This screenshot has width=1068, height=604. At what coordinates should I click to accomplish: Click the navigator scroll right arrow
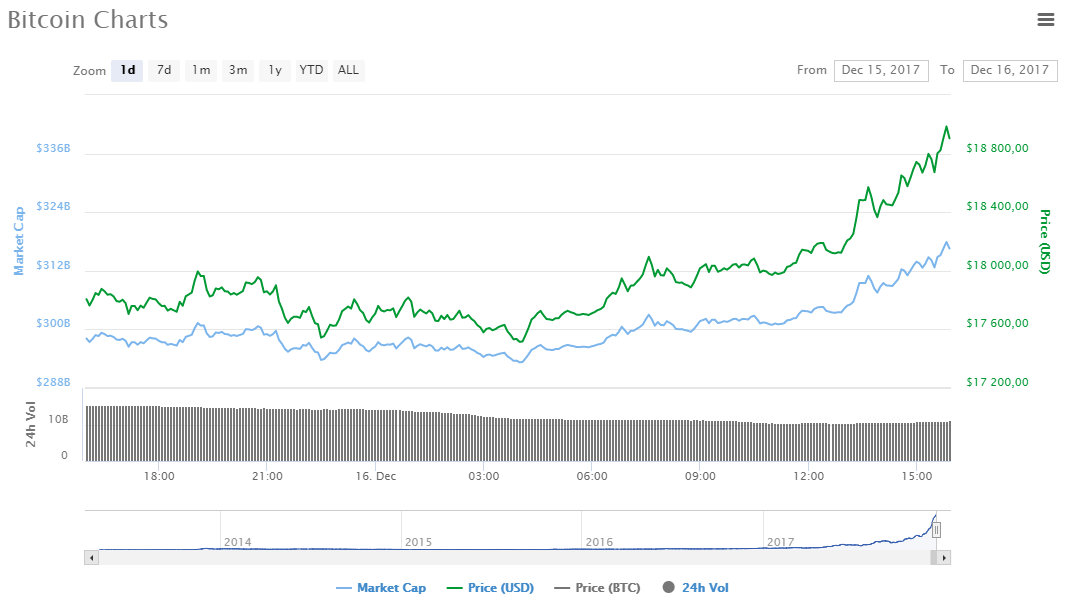pyautogui.click(x=944, y=557)
